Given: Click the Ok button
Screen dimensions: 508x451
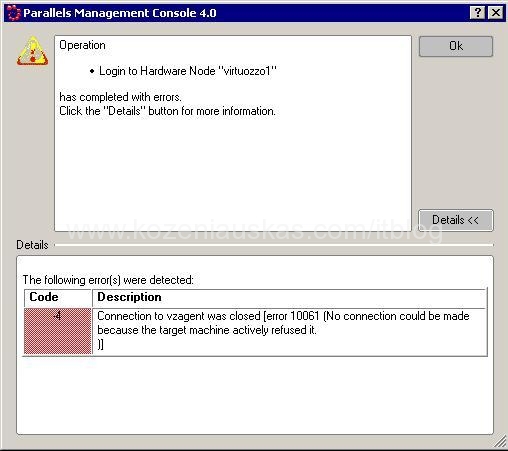Looking at the screenshot, I should (x=456, y=46).
